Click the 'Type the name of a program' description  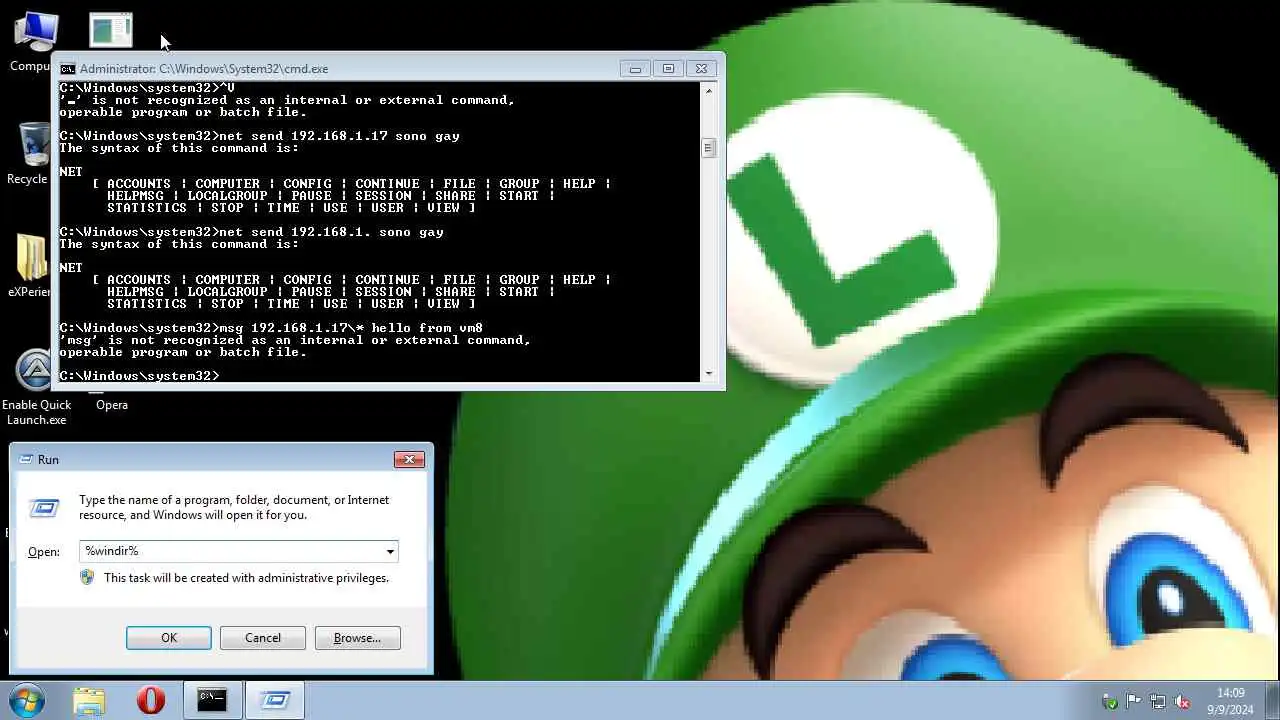pos(234,508)
